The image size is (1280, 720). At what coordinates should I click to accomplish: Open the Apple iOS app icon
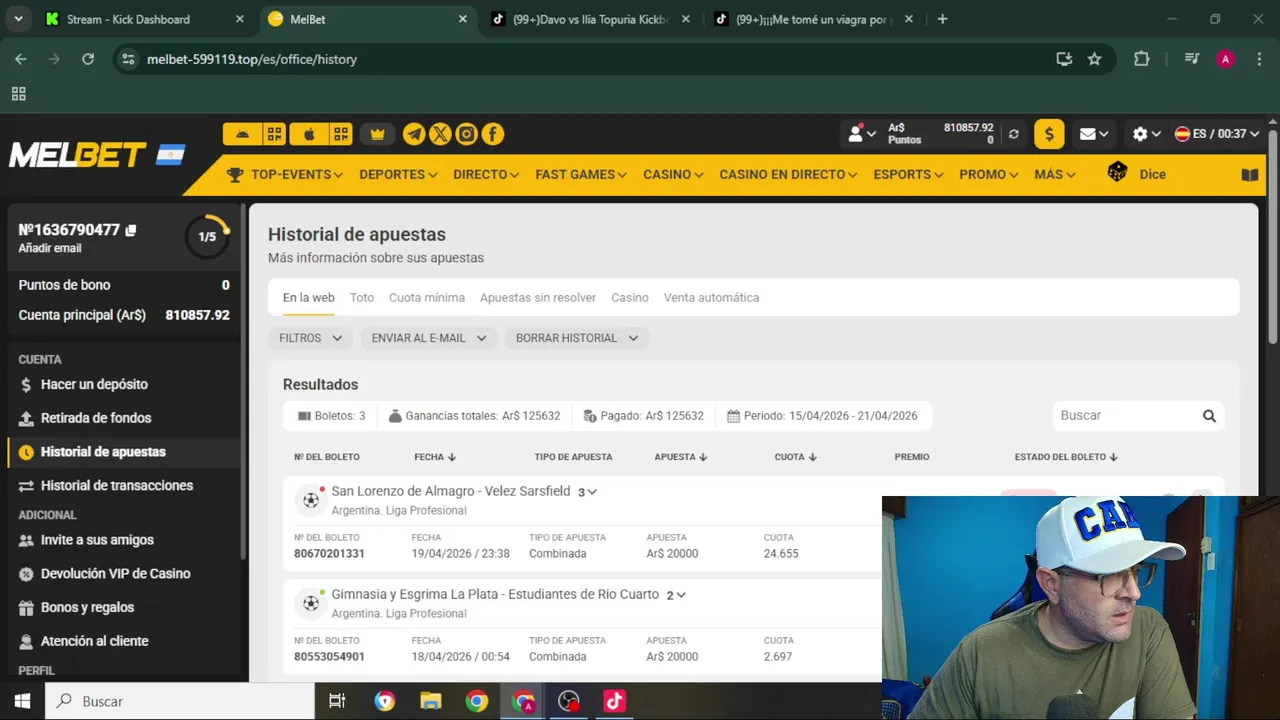(309, 134)
